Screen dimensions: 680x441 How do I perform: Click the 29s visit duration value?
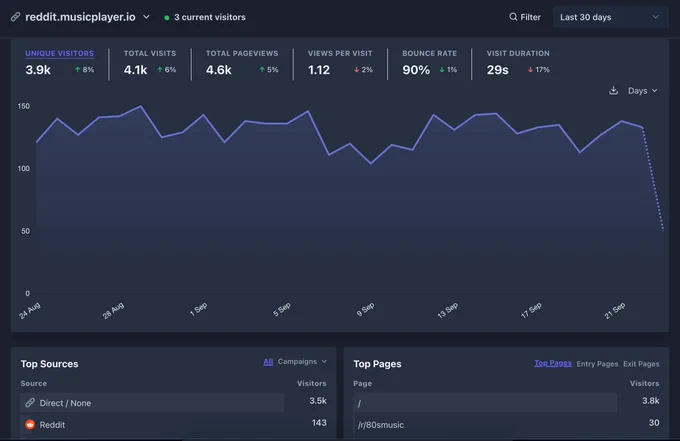tap(497, 70)
